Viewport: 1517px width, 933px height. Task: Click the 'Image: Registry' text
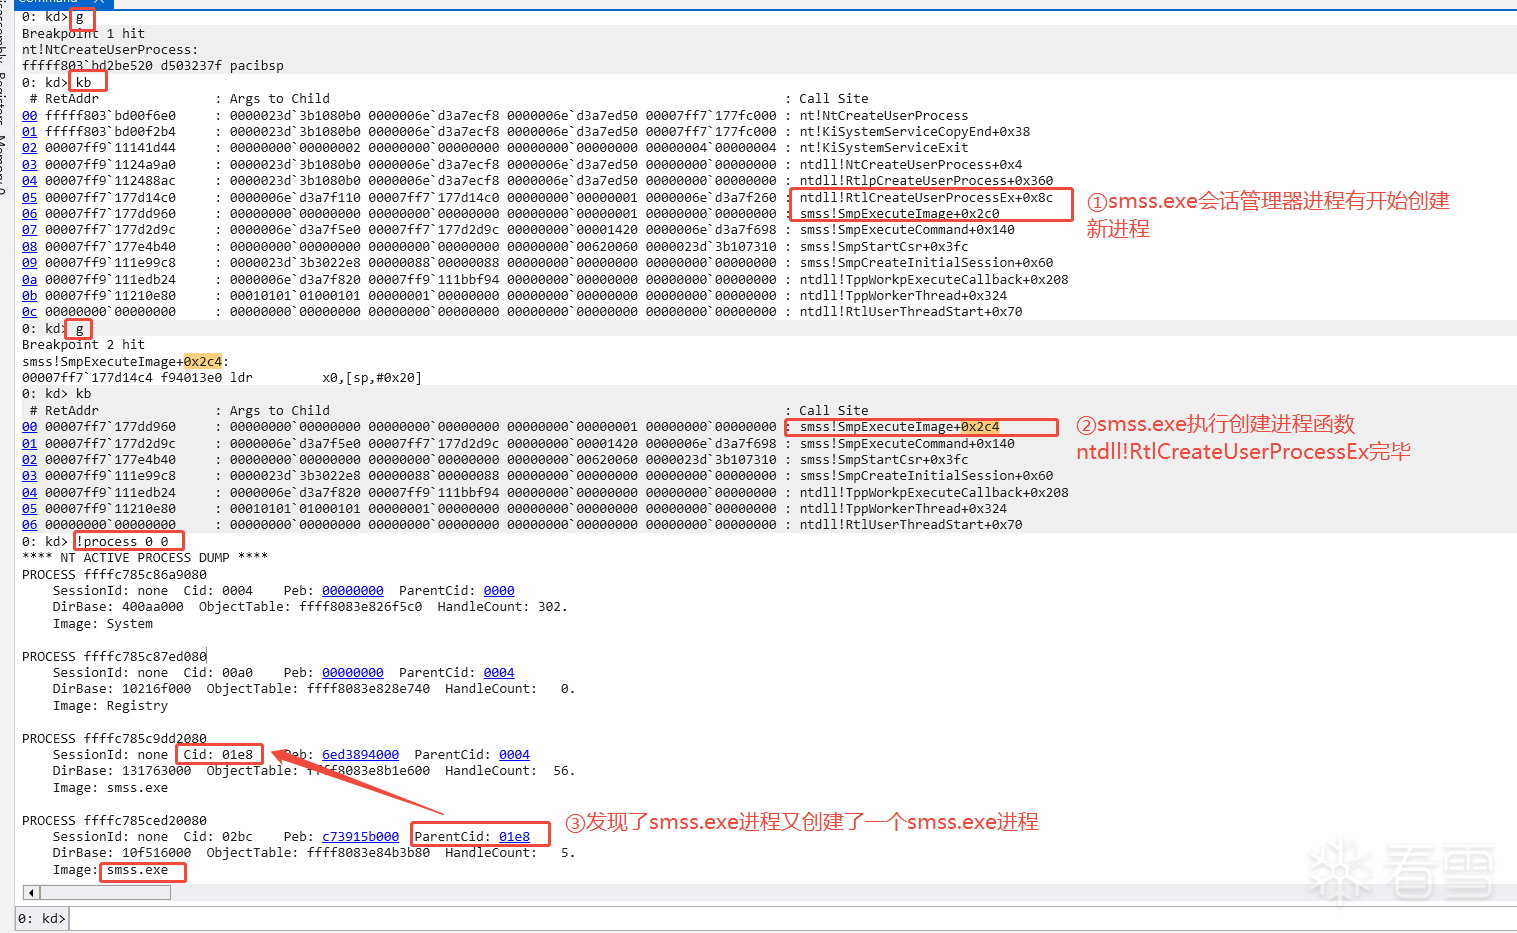click(110, 706)
